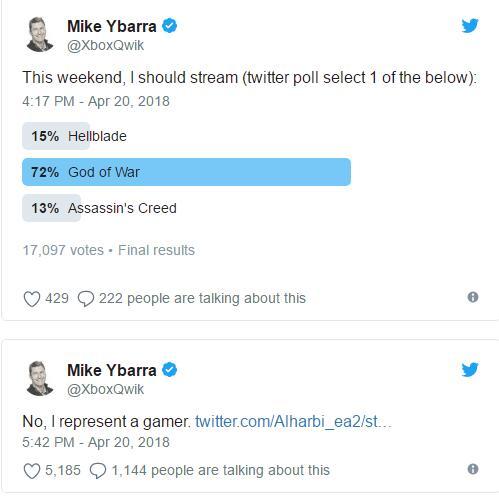Click "222 people are talking about this"
Viewport: 499px width, 502px height.
tap(202, 298)
